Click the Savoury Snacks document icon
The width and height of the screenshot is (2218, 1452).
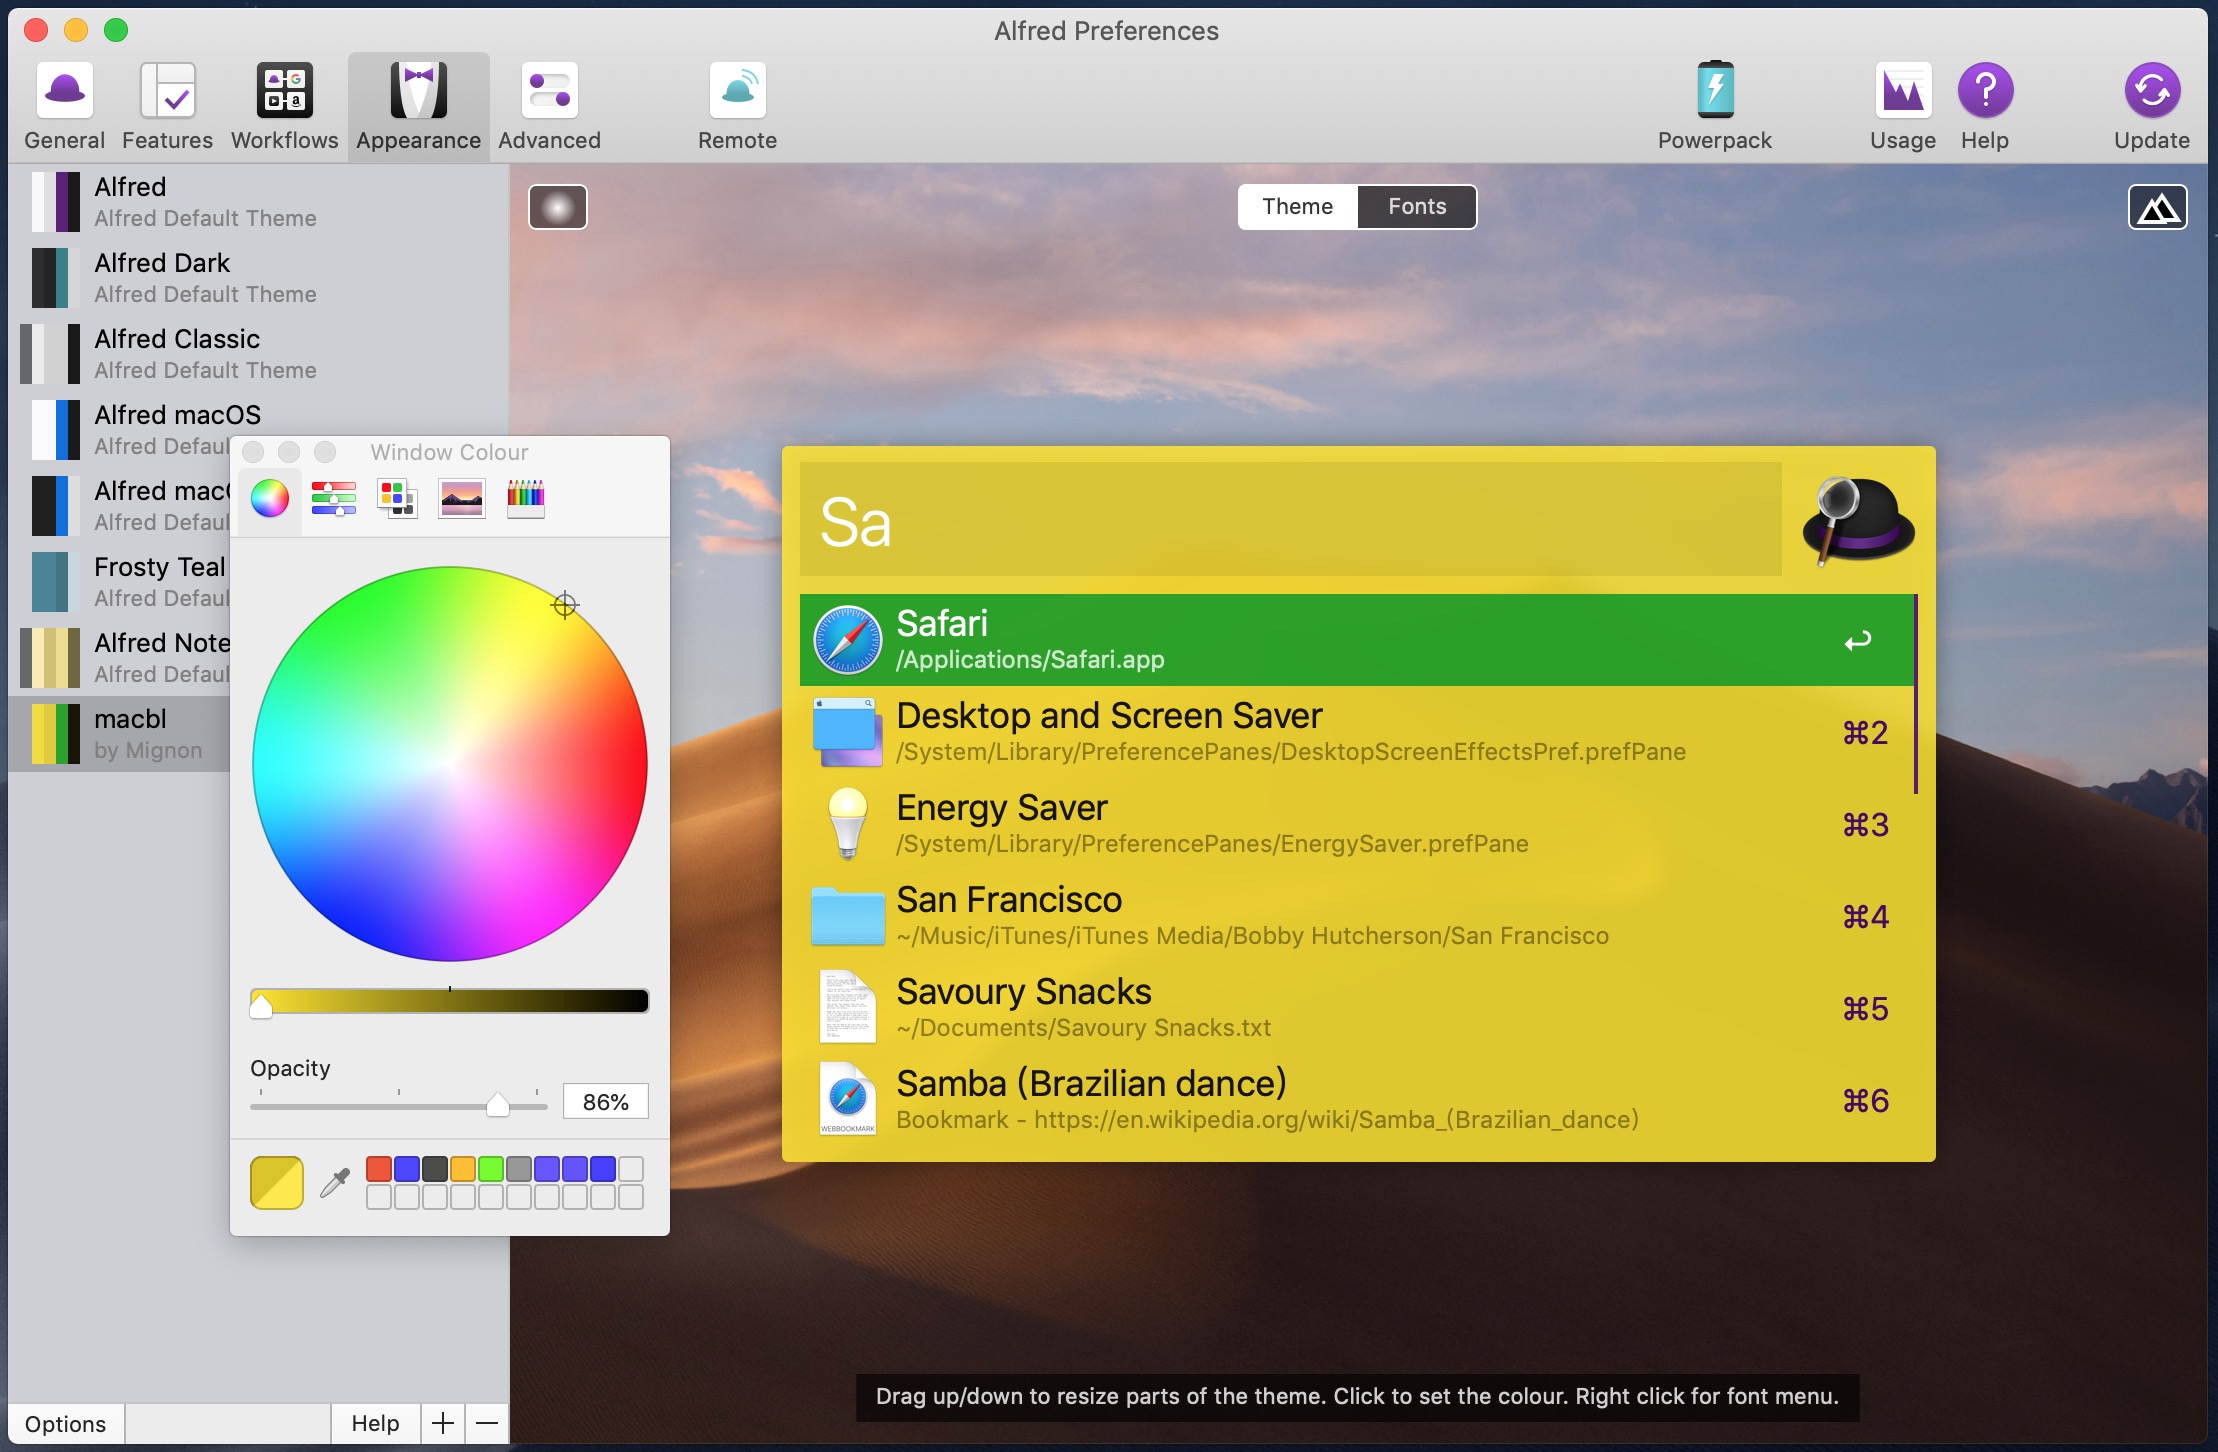(848, 1007)
